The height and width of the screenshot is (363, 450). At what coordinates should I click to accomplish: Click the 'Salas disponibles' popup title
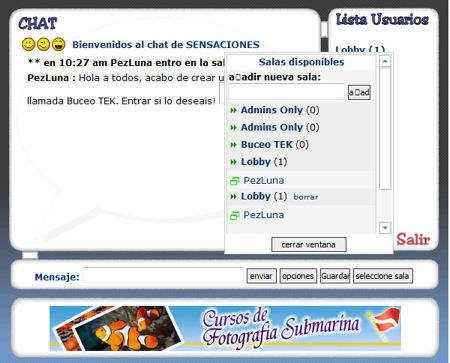pos(301,62)
